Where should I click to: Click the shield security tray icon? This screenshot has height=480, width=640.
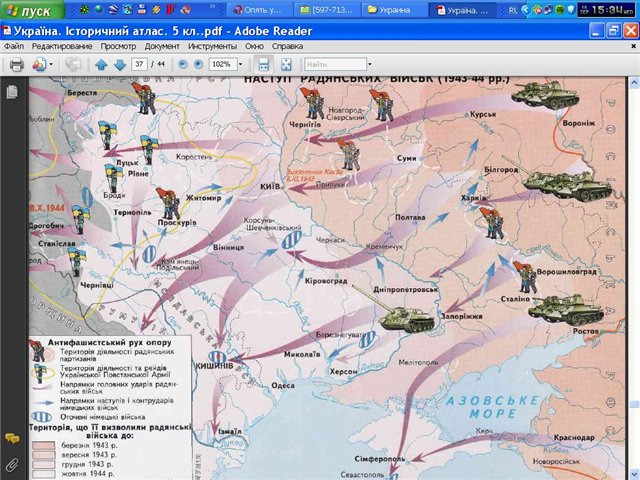[571, 10]
